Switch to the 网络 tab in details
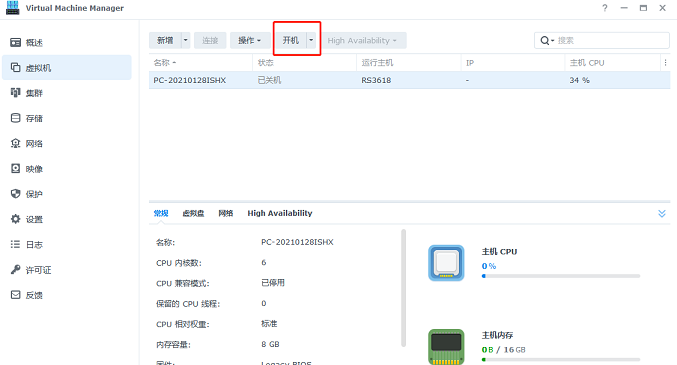Image resolution: width=677 pixels, height=365 pixels. (x=226, y=213)
